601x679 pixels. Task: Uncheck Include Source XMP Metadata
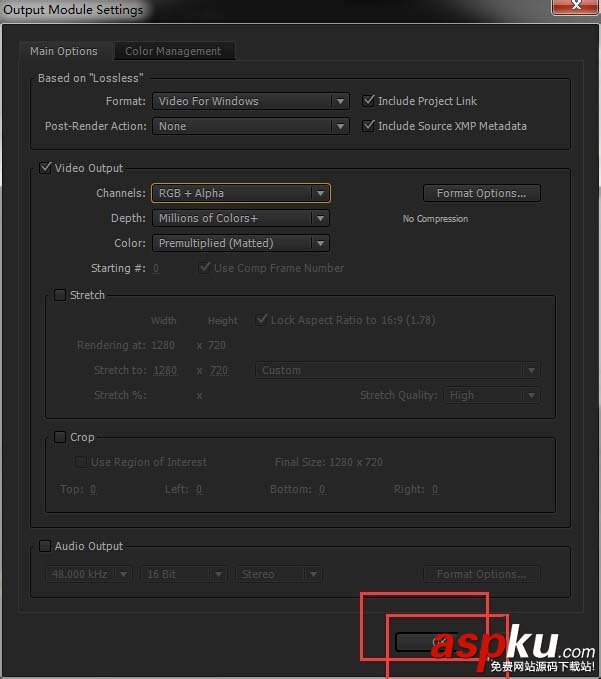tap(368, 126)
